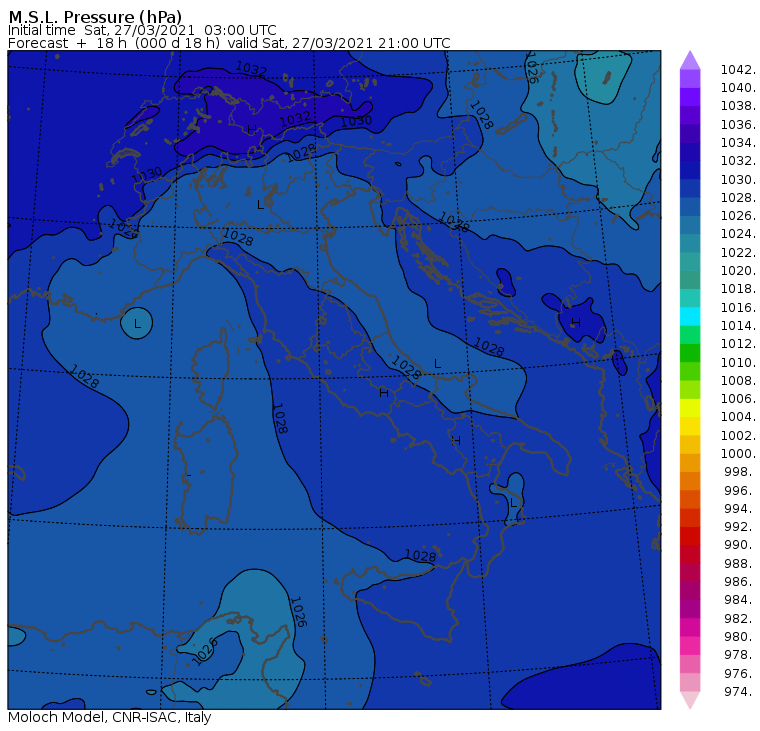Viewport: 760px width, 731px height.
Task: Click the '1032.' legend label
Action: click(738, 161)
